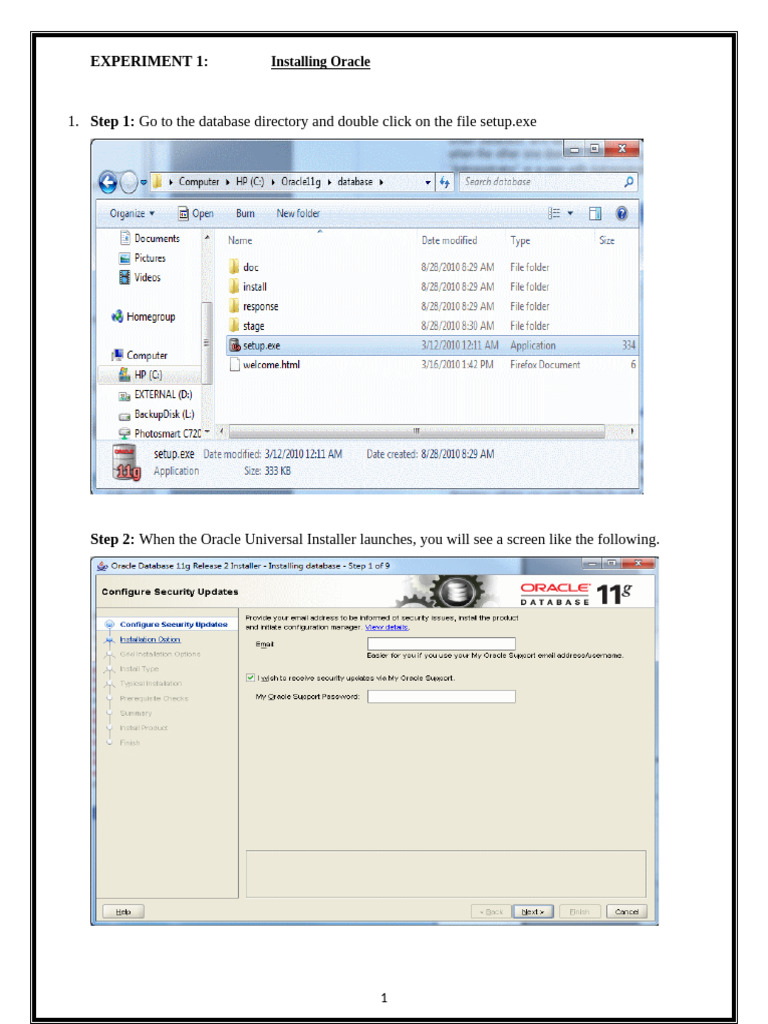The height and width of the screenshot is (1024, 768).
Task: Click the Homegroup icon in navigation pane
Action: (x=118, y=316)
